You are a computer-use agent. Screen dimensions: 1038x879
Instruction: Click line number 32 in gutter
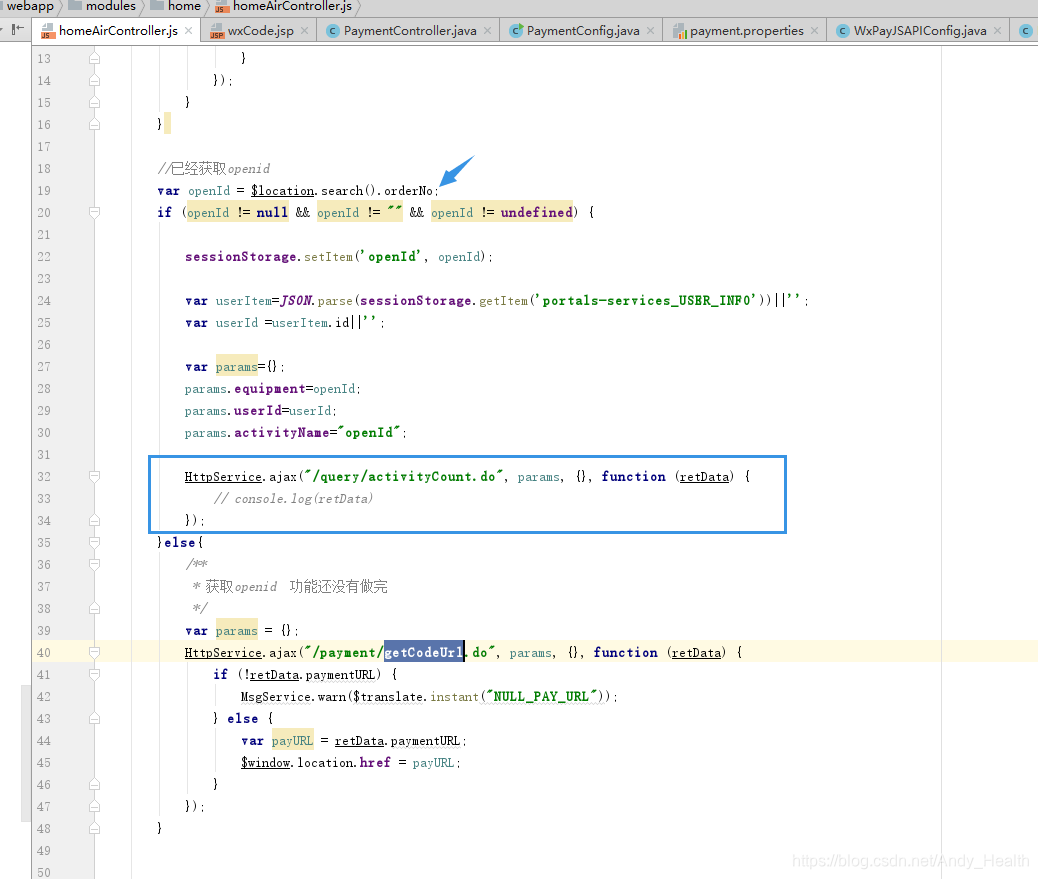click(44, 477)
